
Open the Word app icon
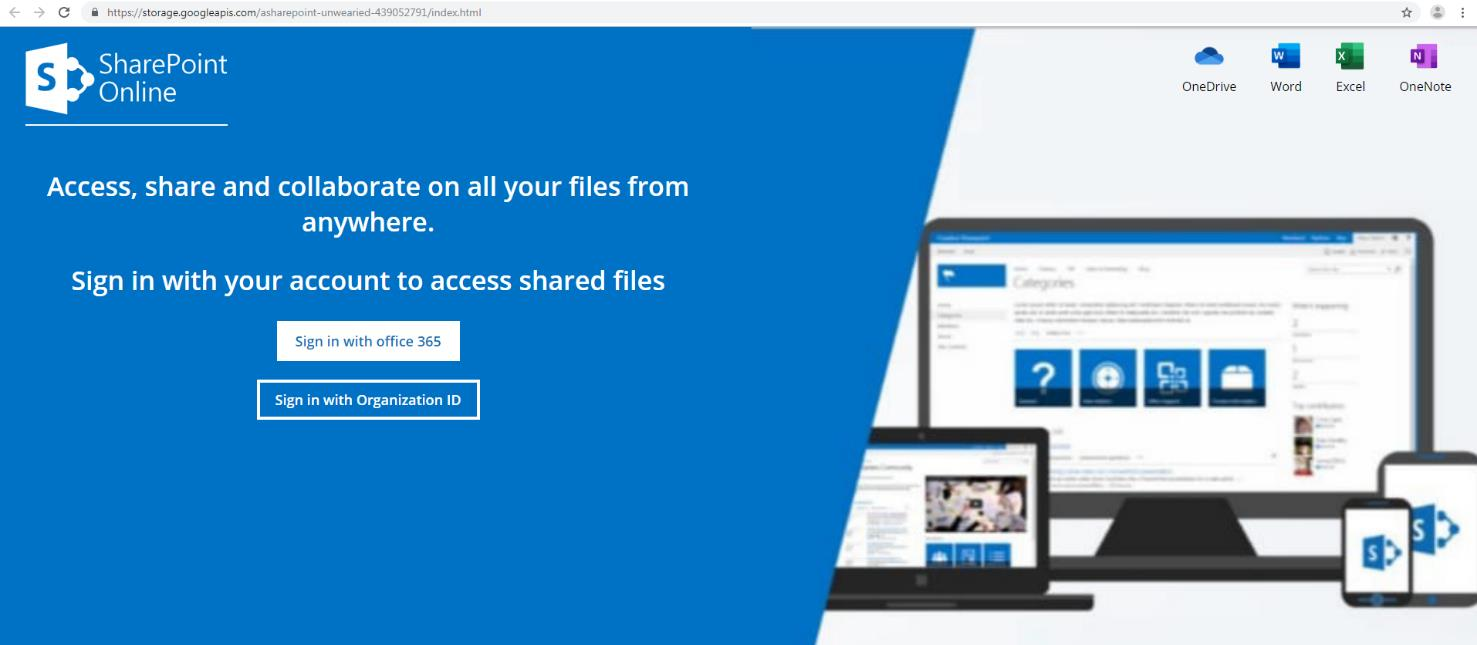(x=1285, y=56)
